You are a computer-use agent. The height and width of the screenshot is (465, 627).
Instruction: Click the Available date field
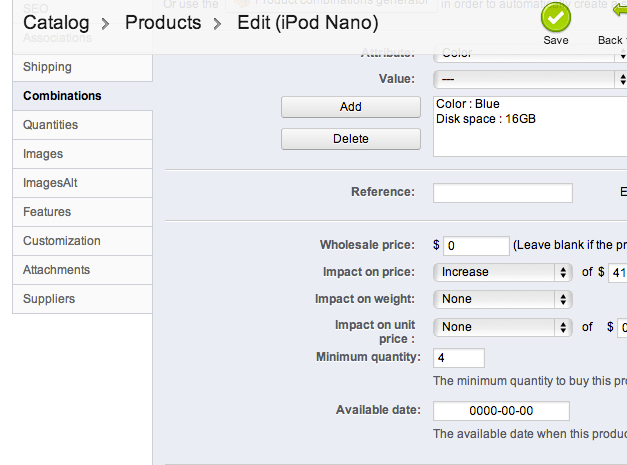click(x=501, y=411)
